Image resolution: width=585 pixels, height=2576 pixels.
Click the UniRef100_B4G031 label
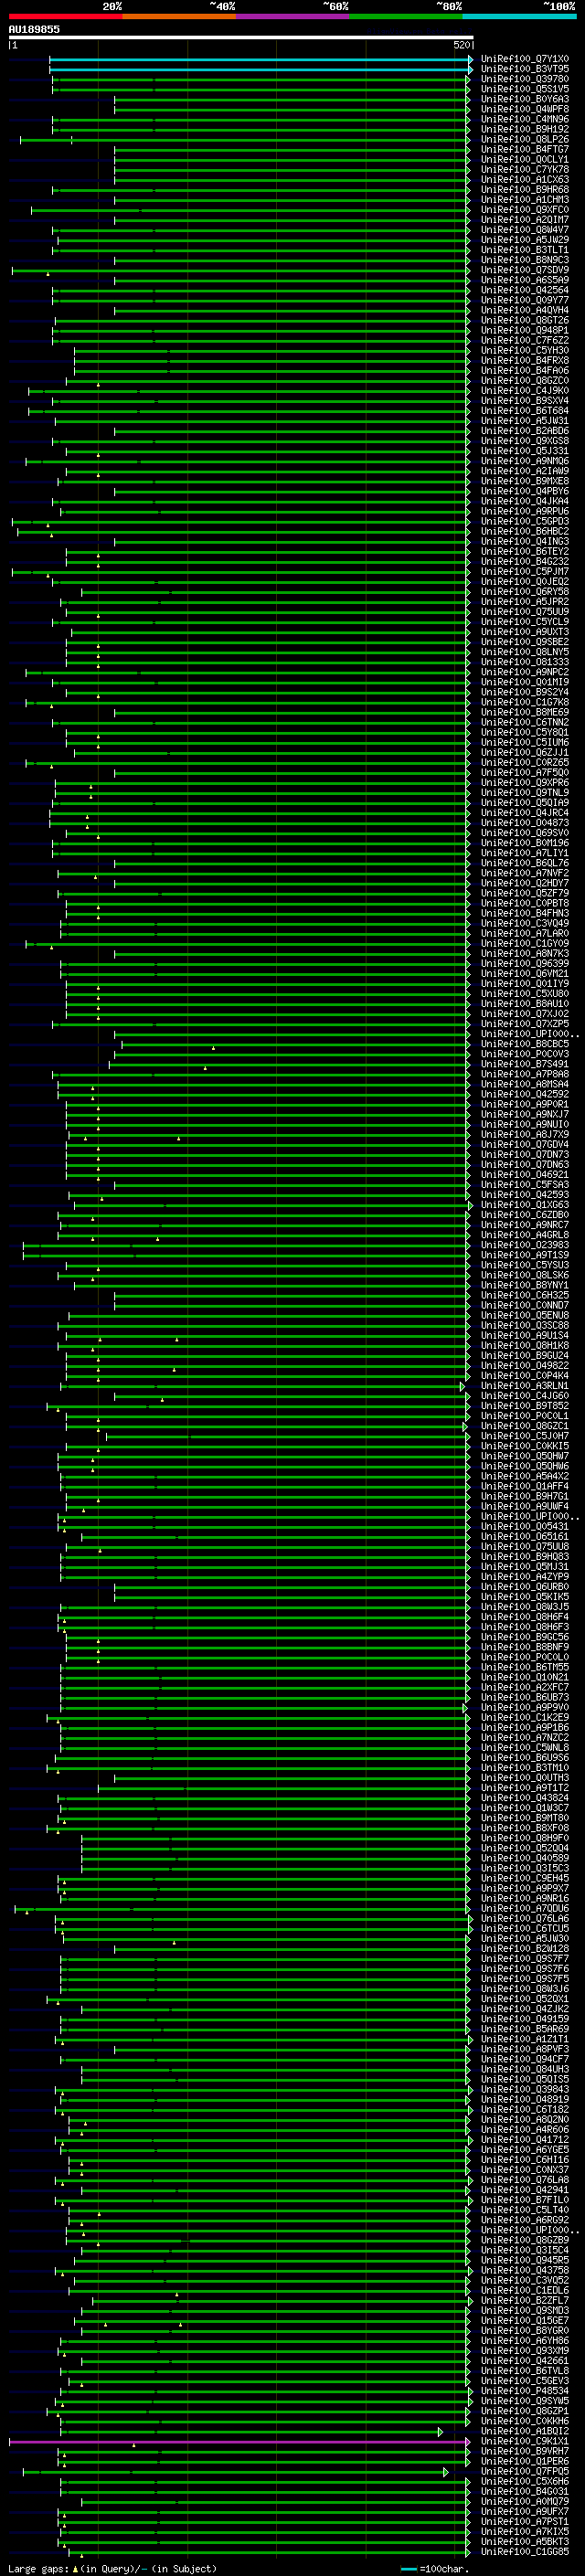point(525,2491)
